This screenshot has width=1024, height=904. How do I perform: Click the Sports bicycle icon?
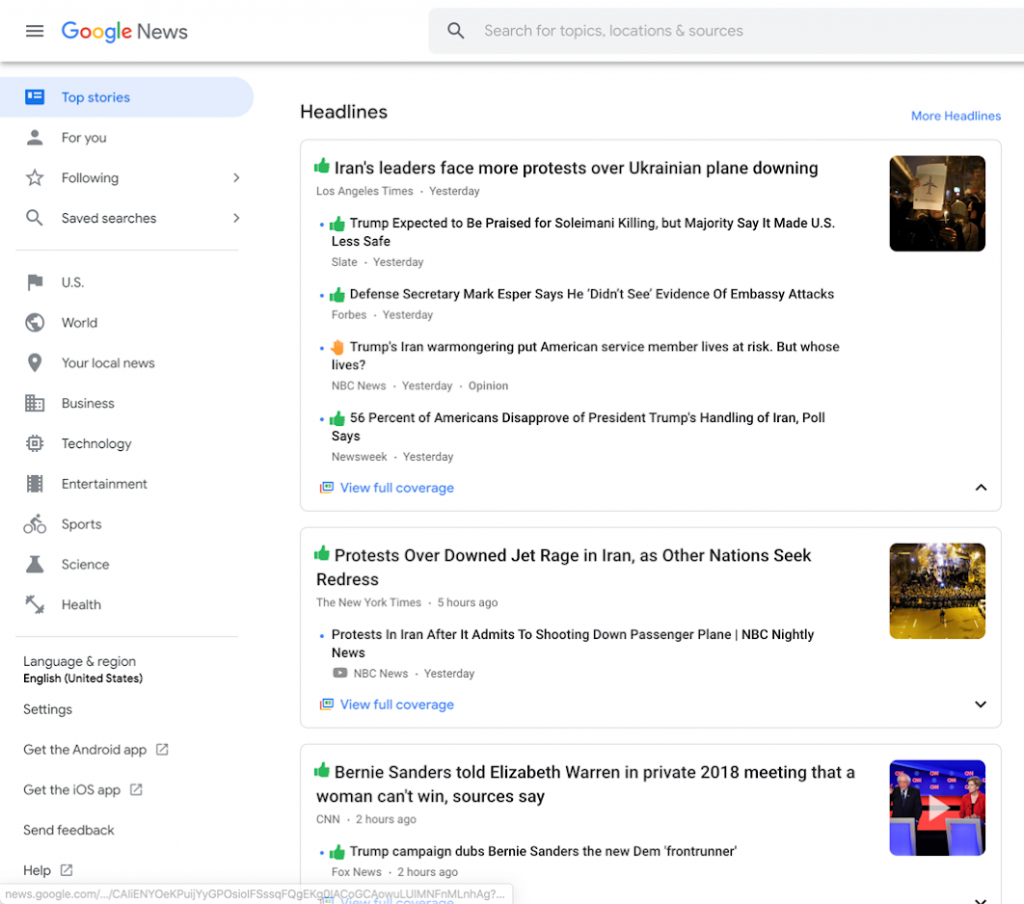coord(35,524)
